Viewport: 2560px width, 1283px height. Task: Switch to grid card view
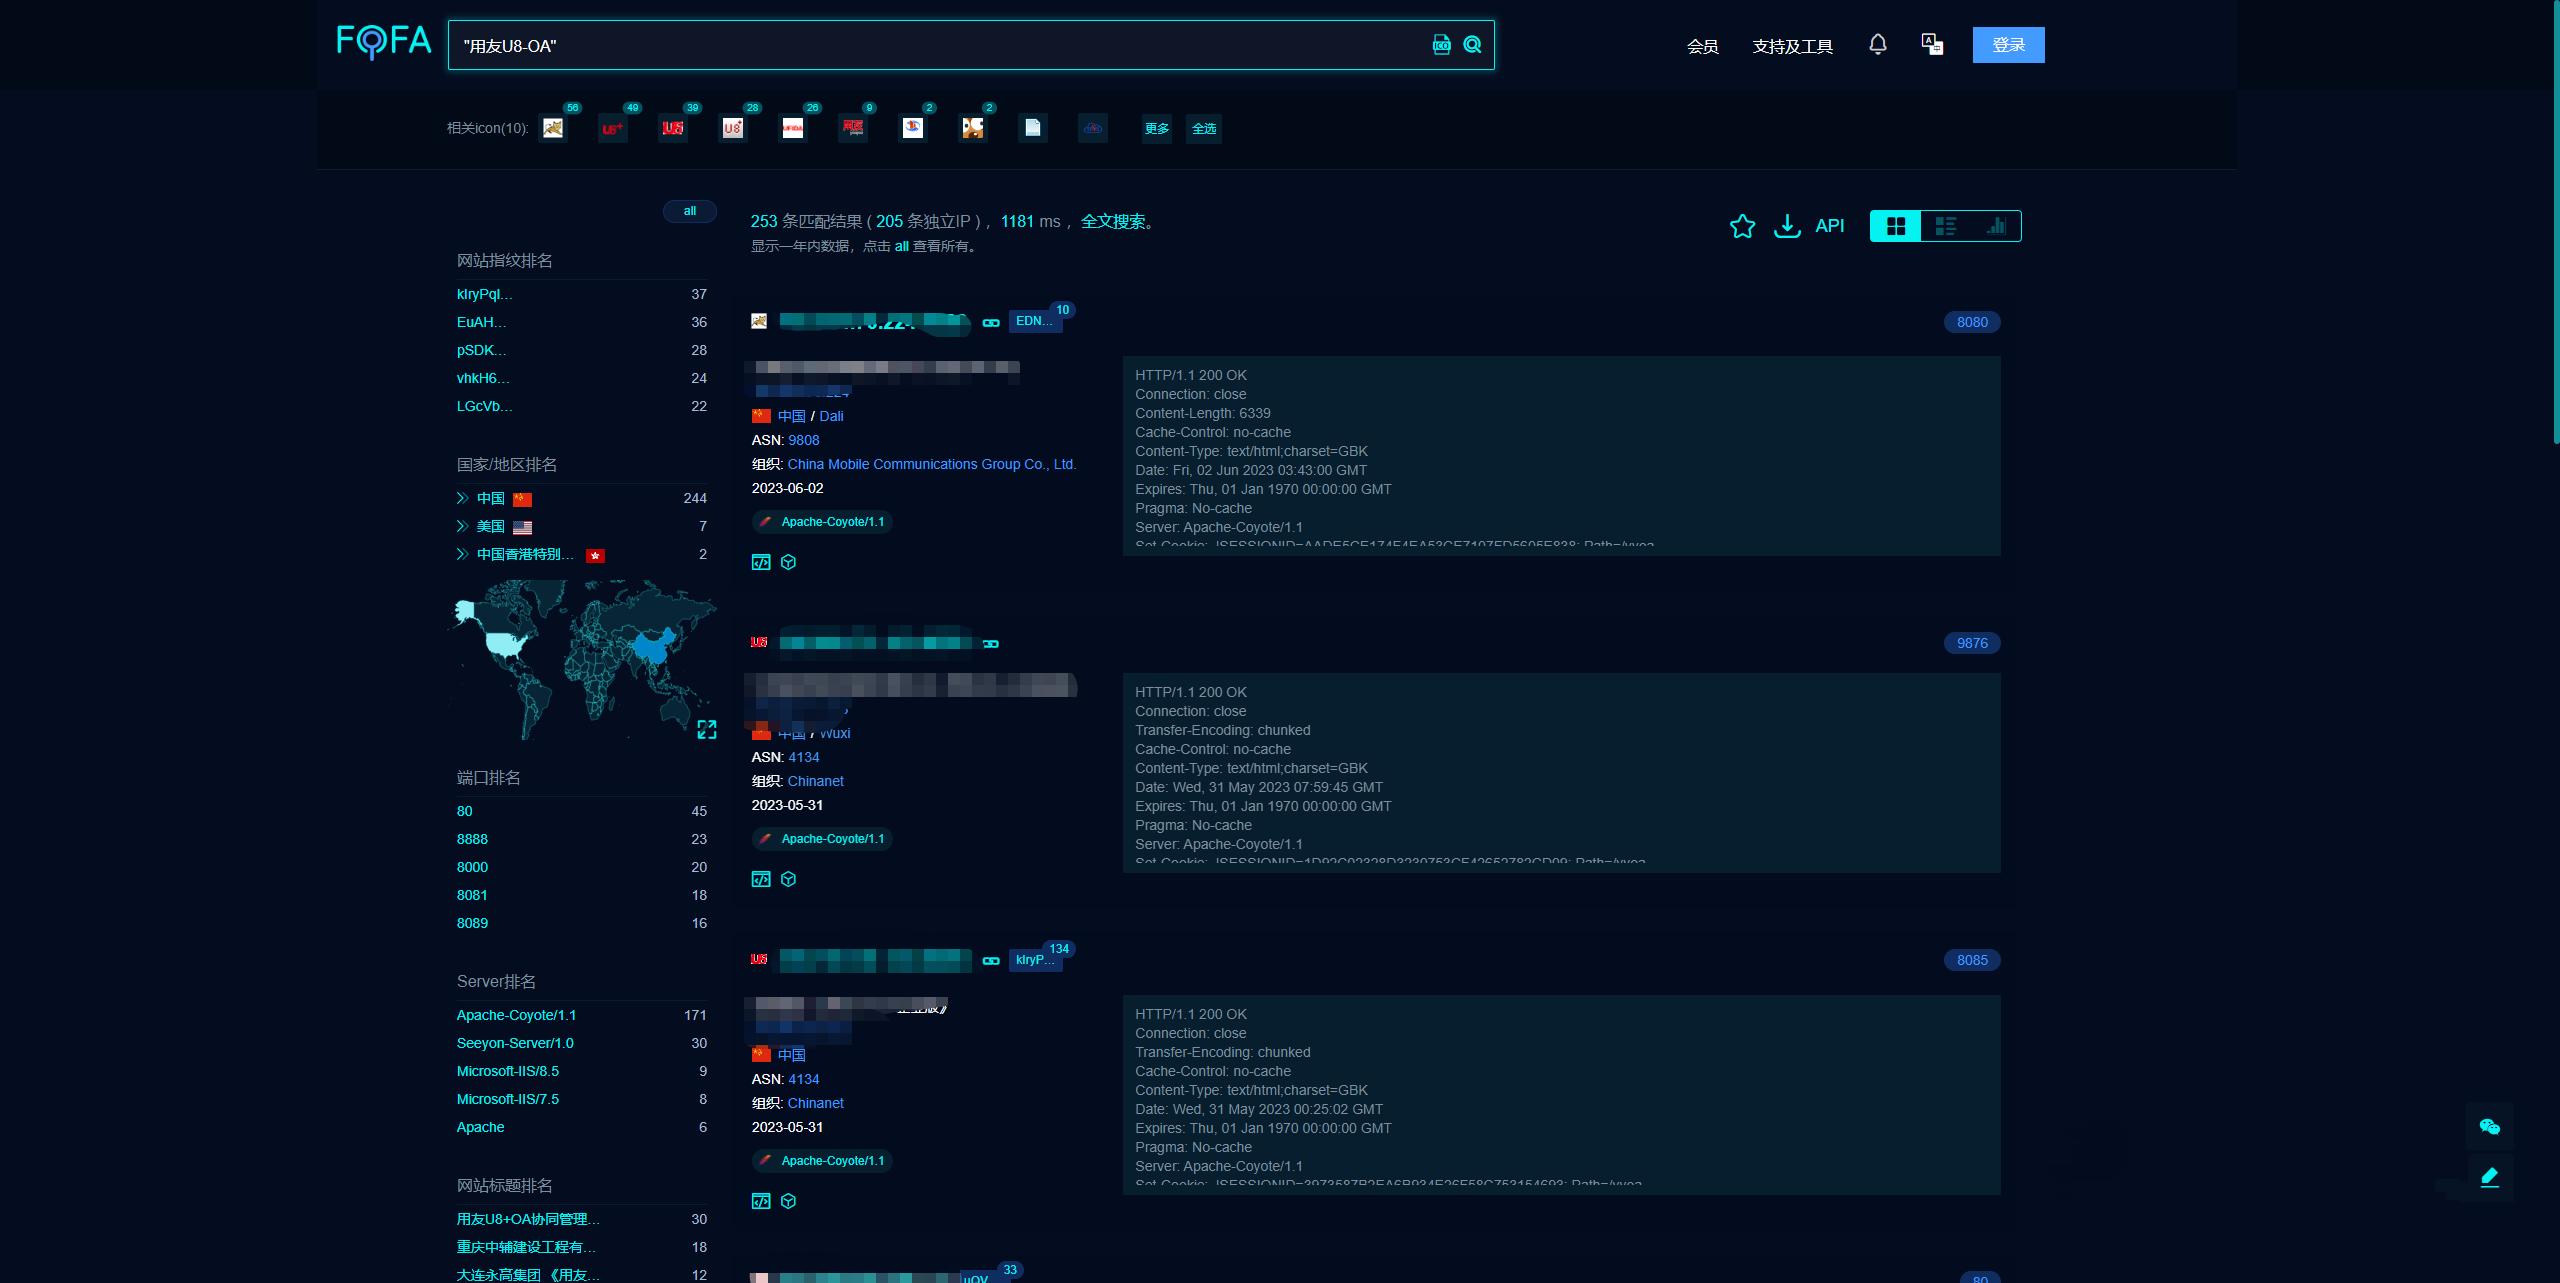click(1896, 226)
